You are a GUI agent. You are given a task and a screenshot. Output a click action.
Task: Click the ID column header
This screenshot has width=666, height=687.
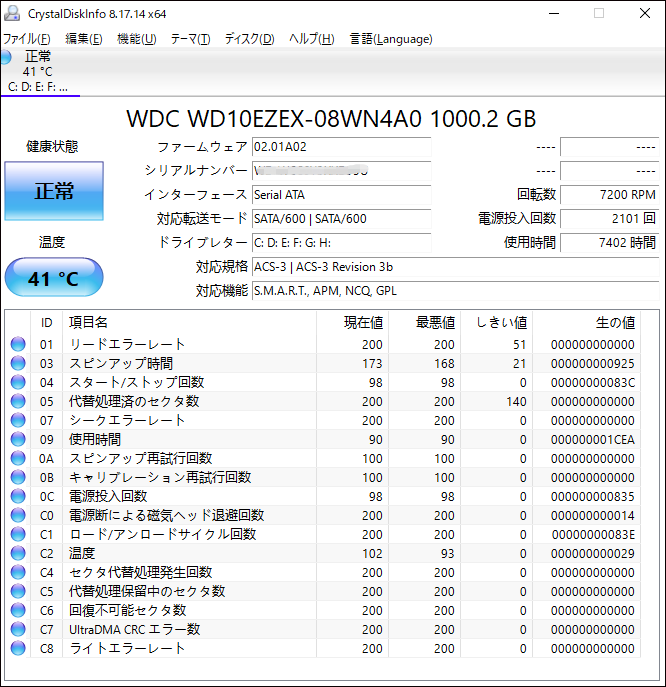[46, 322]
